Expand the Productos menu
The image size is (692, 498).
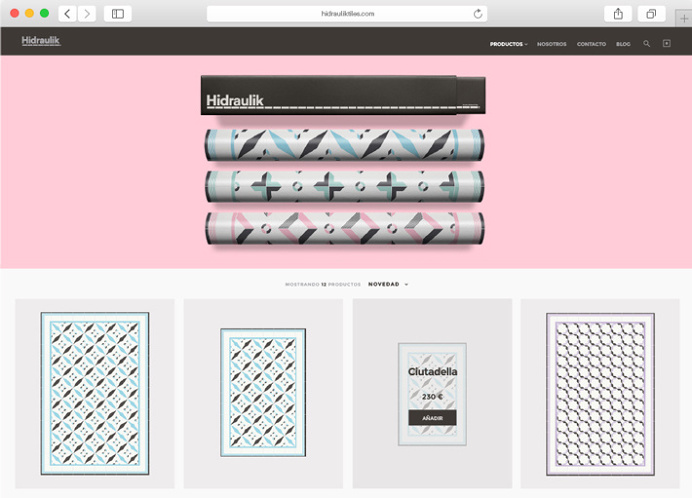pos(508,44)
